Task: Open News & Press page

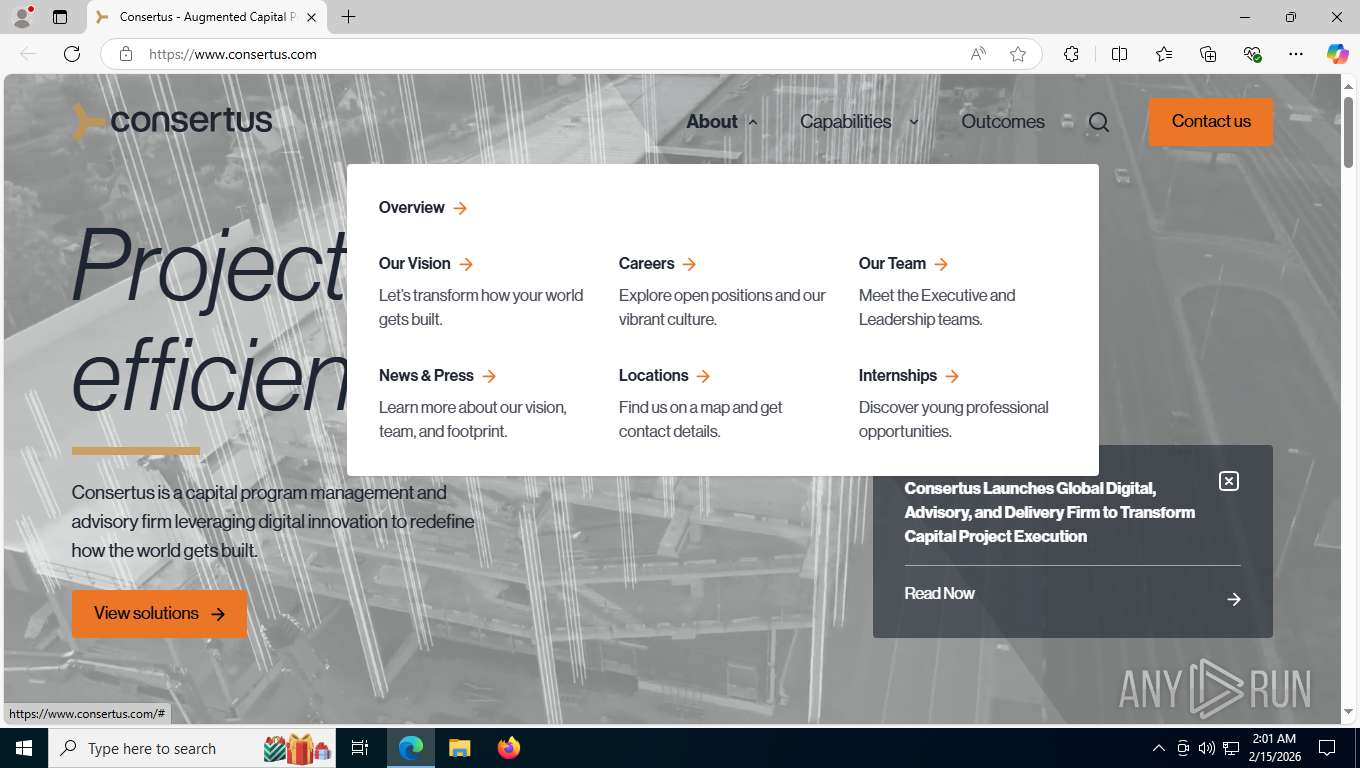Action: (437, 376)
